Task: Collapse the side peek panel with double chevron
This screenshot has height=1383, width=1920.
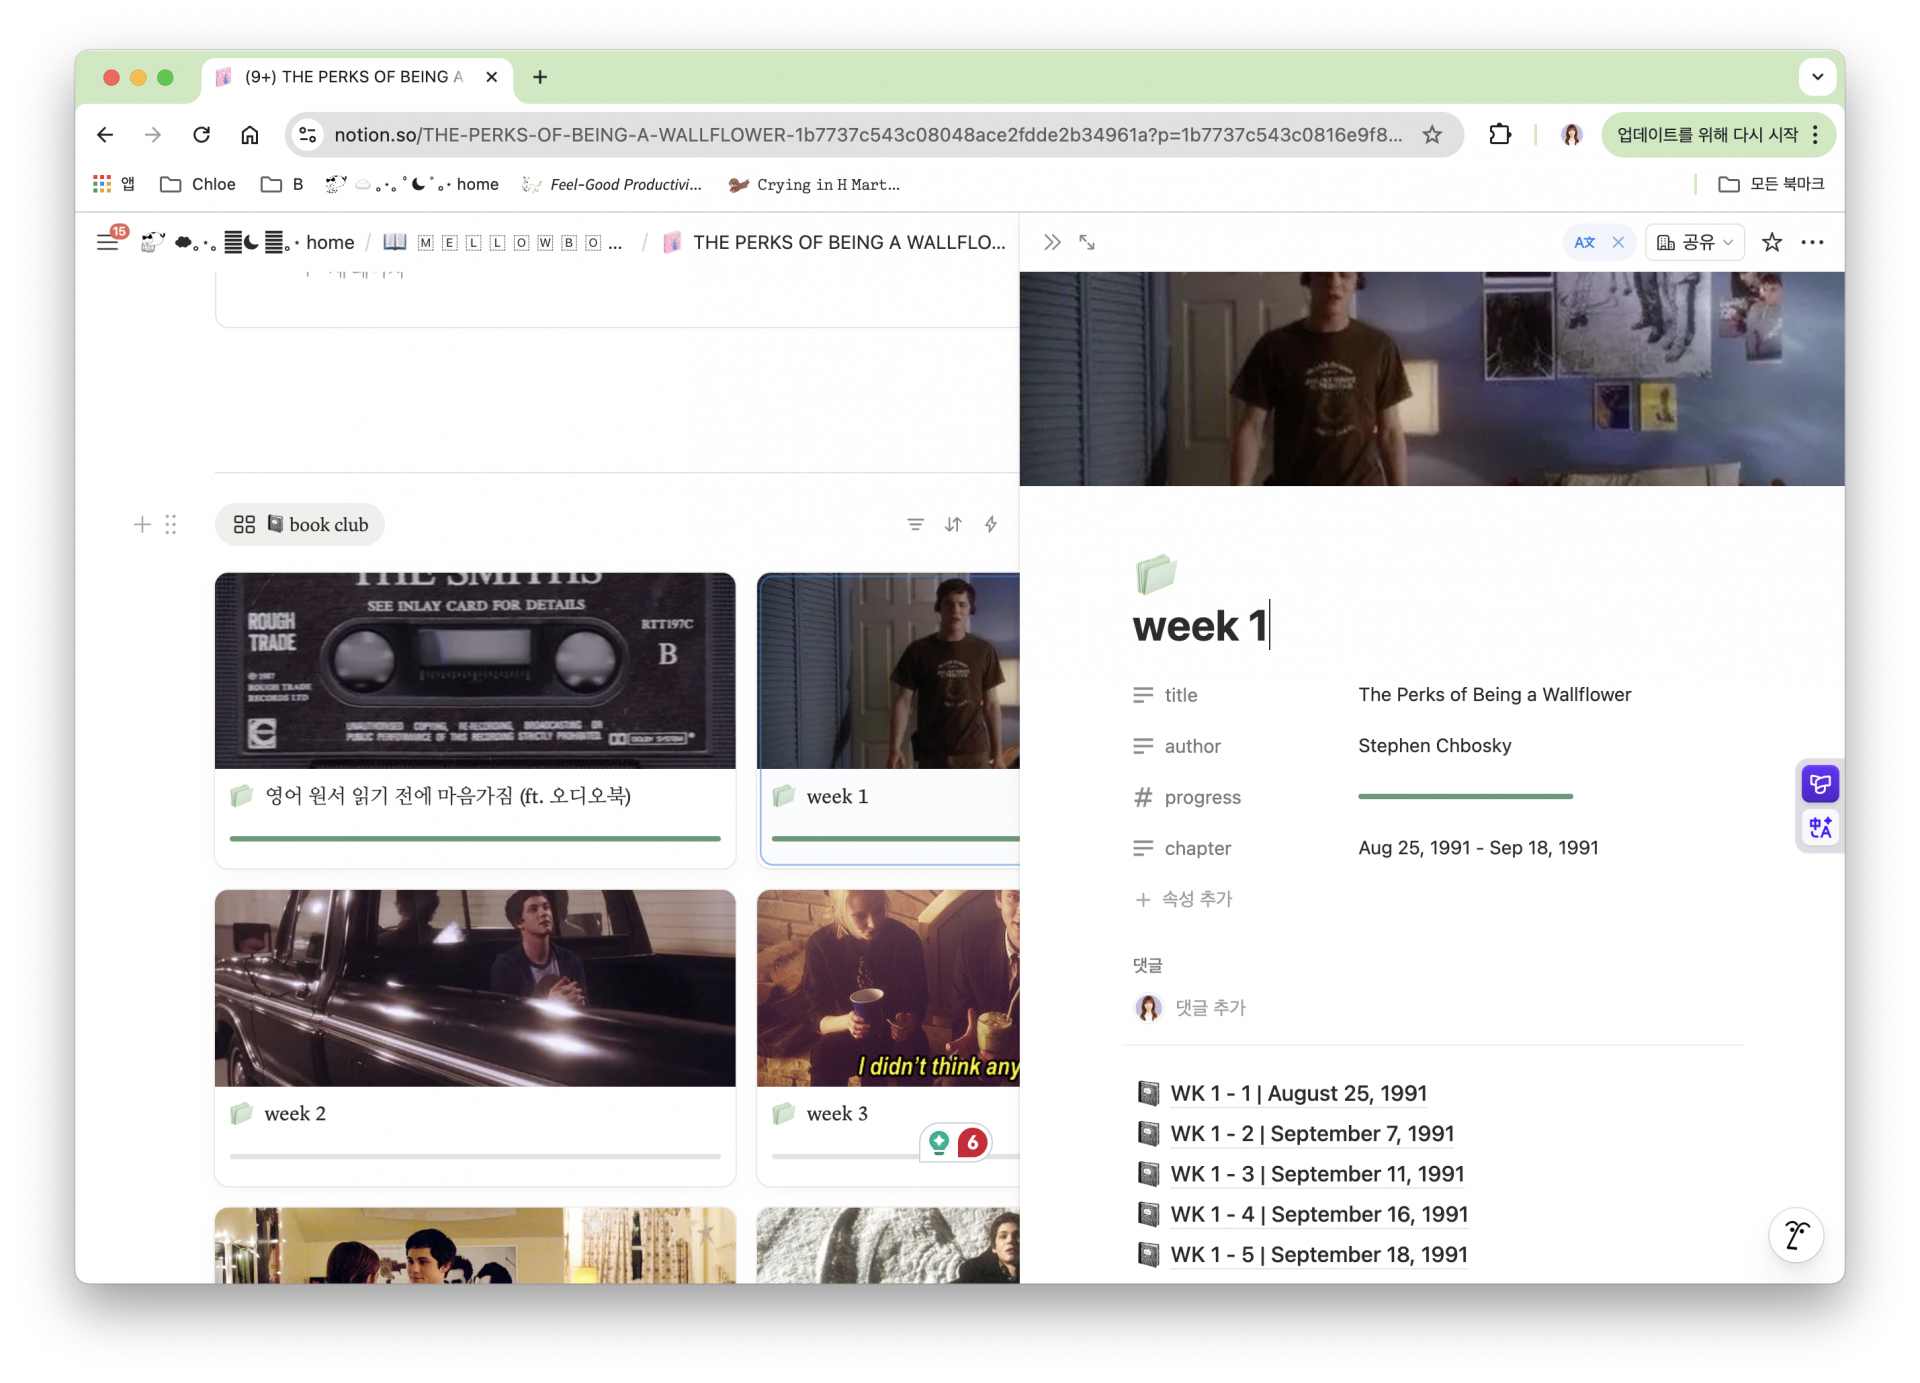Action: point(1052,242)
